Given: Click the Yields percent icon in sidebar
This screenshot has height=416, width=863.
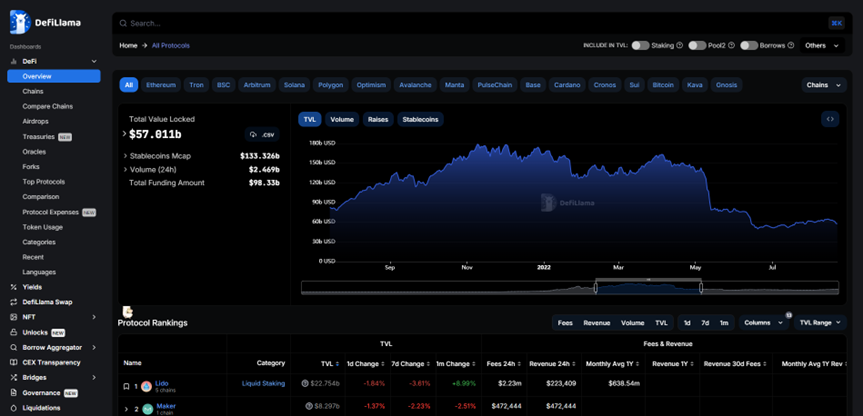Looking at the screenshot, I should tap(14, 287).
